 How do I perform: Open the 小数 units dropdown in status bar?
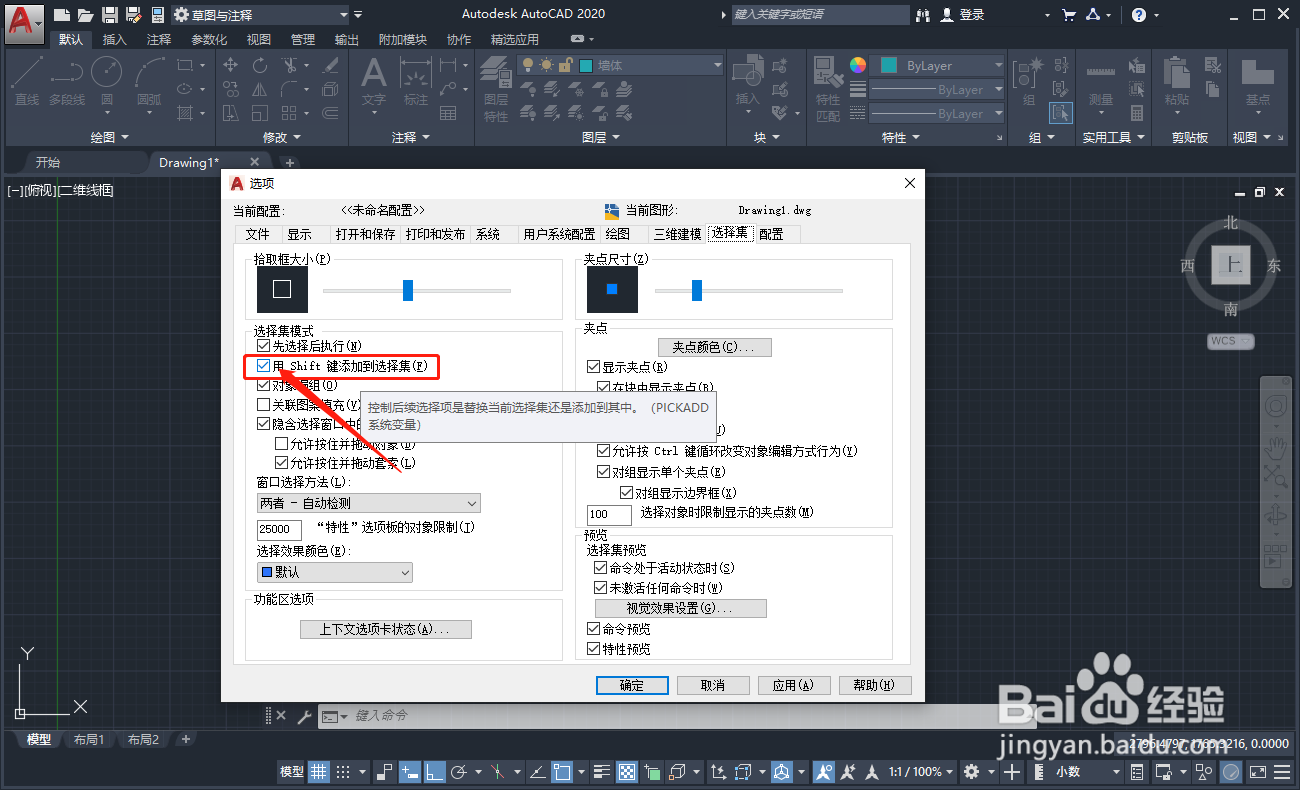pyautogui.click(x=1088, y=772)
